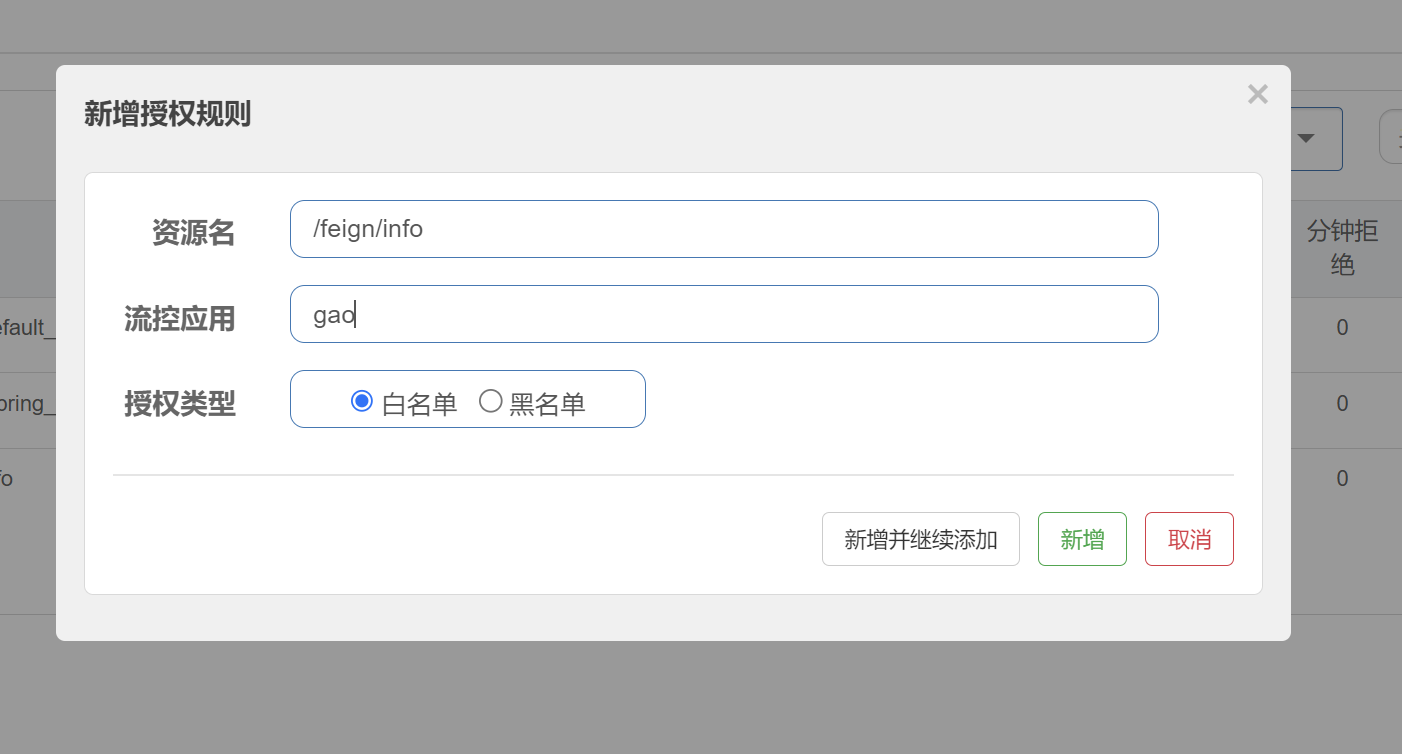
Task: Focus the 流控应用 input containing gao
Action: (724, 314)
